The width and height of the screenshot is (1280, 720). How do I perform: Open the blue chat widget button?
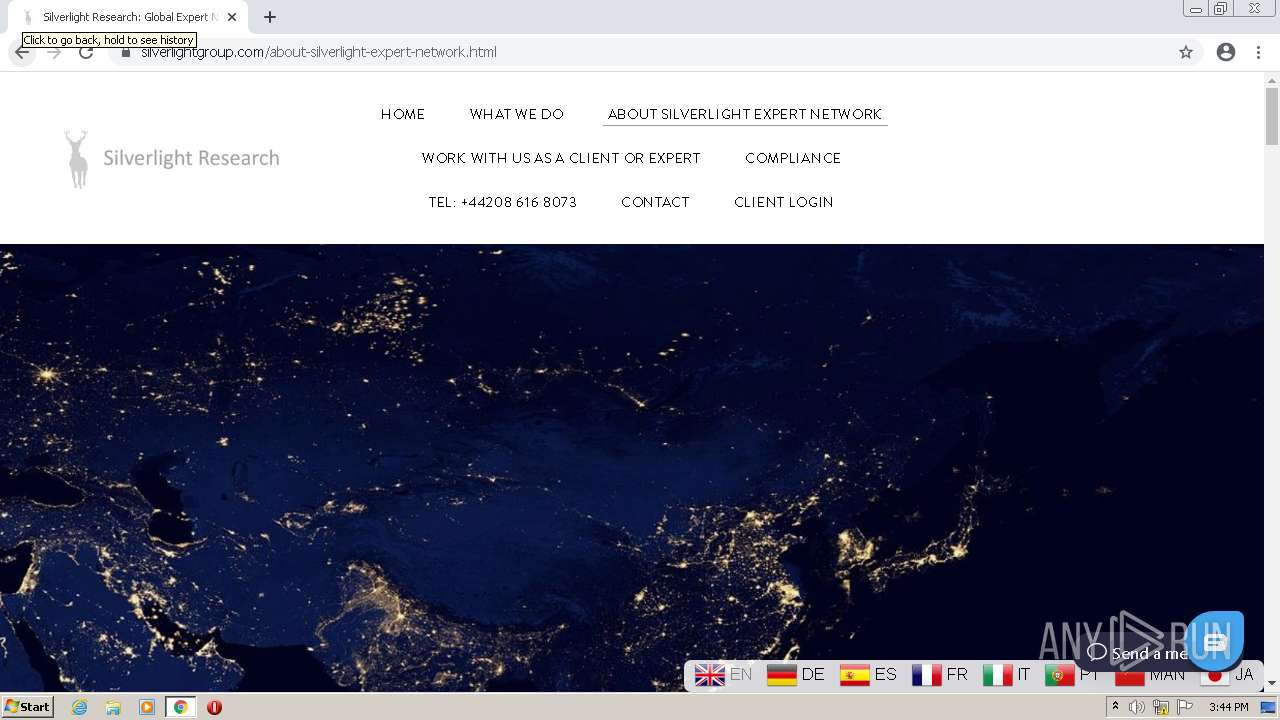[1215, 641]
